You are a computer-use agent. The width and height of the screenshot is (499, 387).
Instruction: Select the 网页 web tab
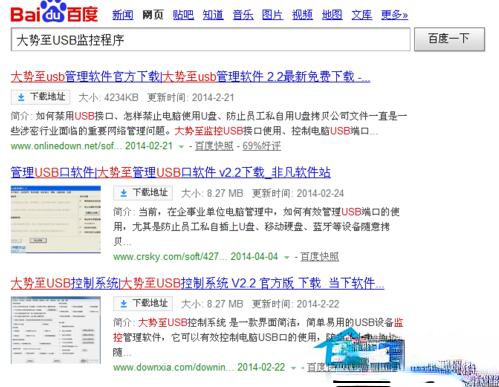tap(153, 15)
